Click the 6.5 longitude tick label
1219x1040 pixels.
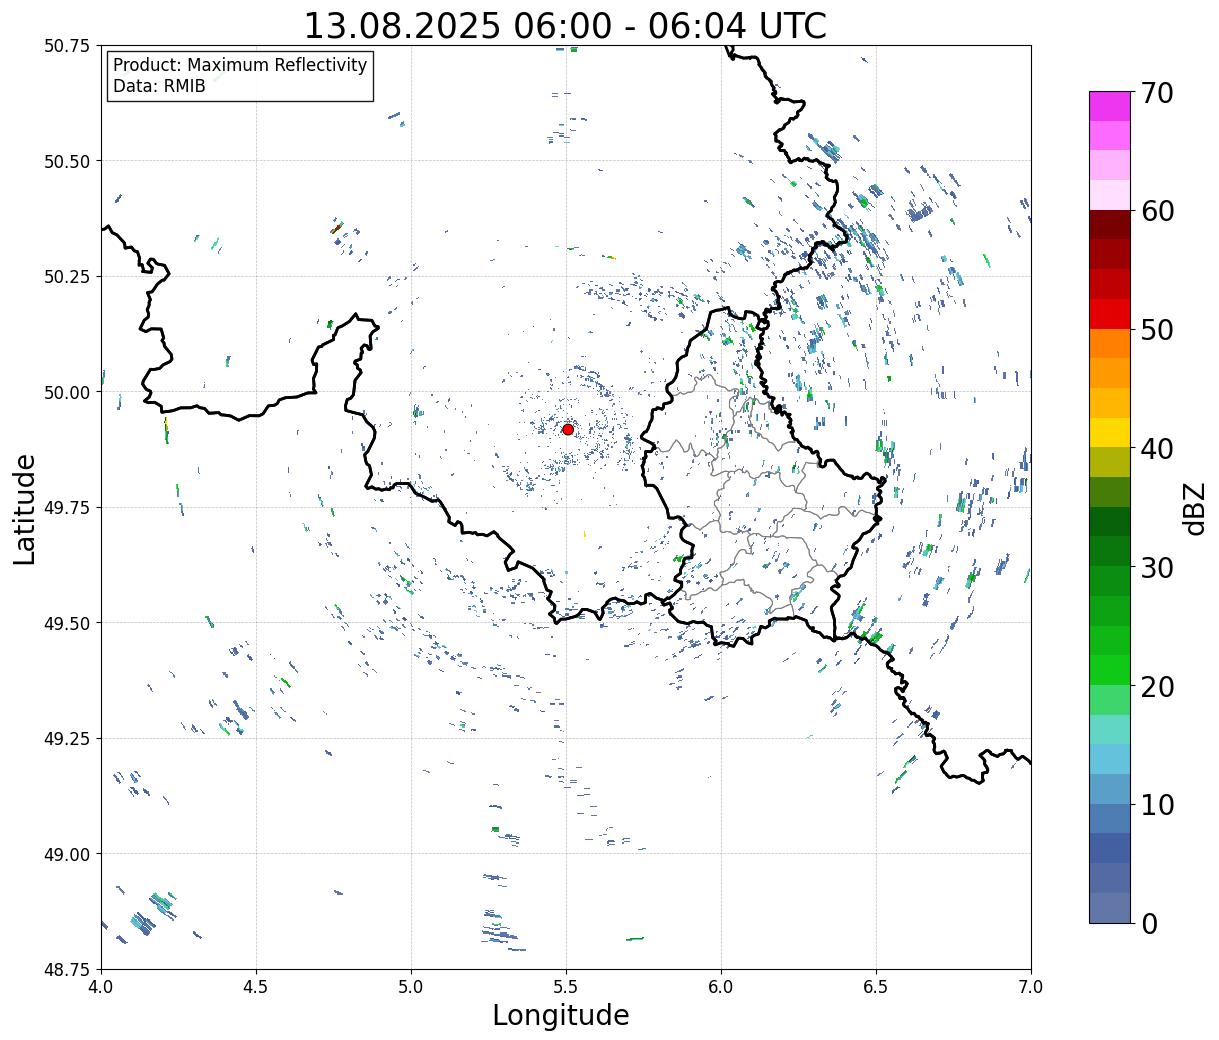(x=876, y=987)
